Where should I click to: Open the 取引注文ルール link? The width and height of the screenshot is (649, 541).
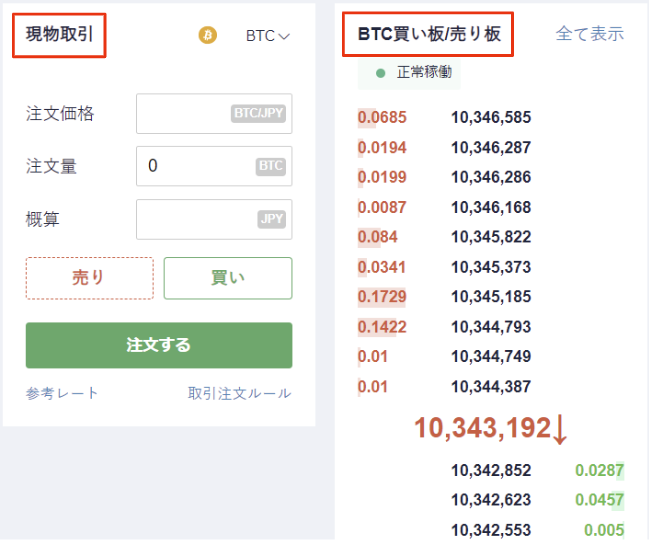click(x=240, y=393)
